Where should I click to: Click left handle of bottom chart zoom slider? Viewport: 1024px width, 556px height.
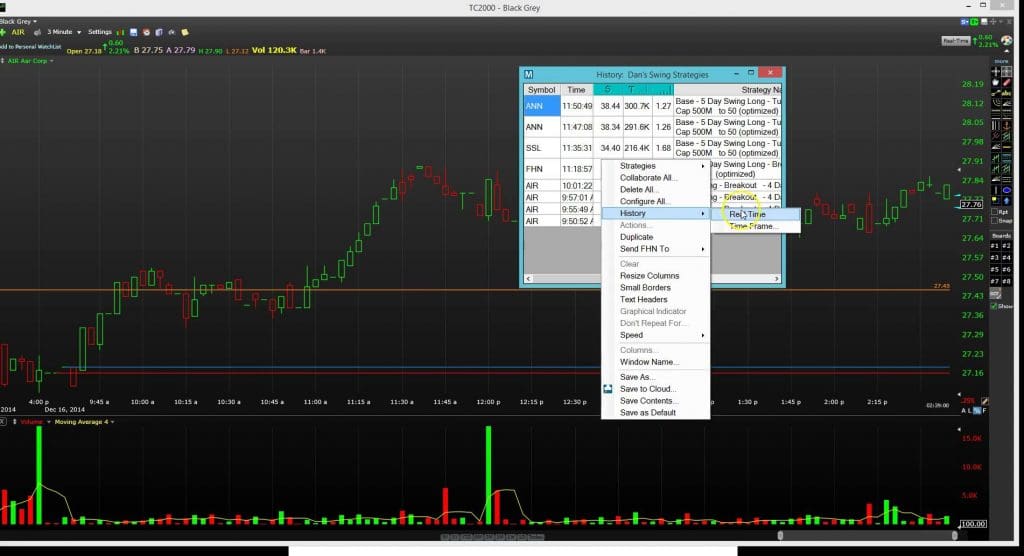click(x=780, y=536)
